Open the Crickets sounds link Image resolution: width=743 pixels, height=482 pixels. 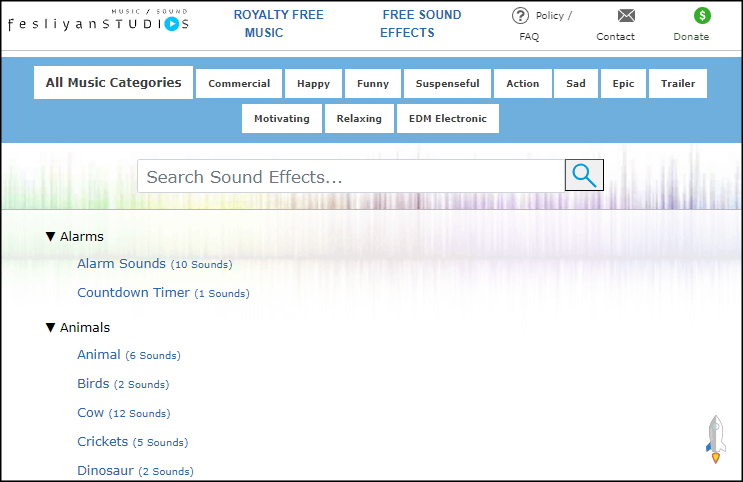[102, 442]
